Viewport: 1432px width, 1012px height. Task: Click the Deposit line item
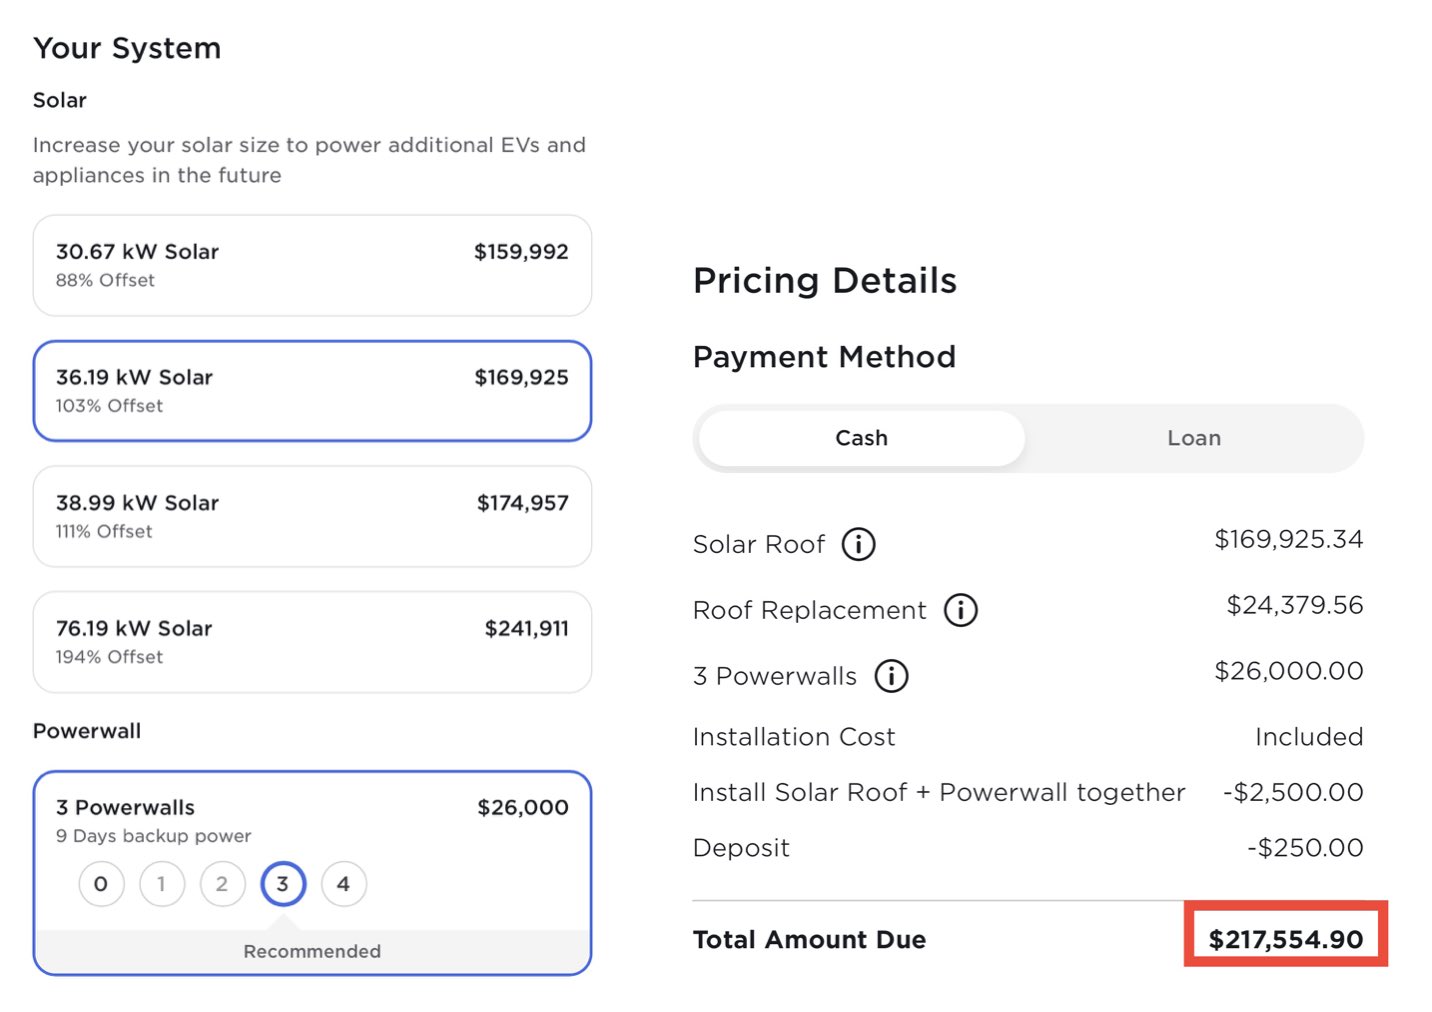(x=741, y=848)
